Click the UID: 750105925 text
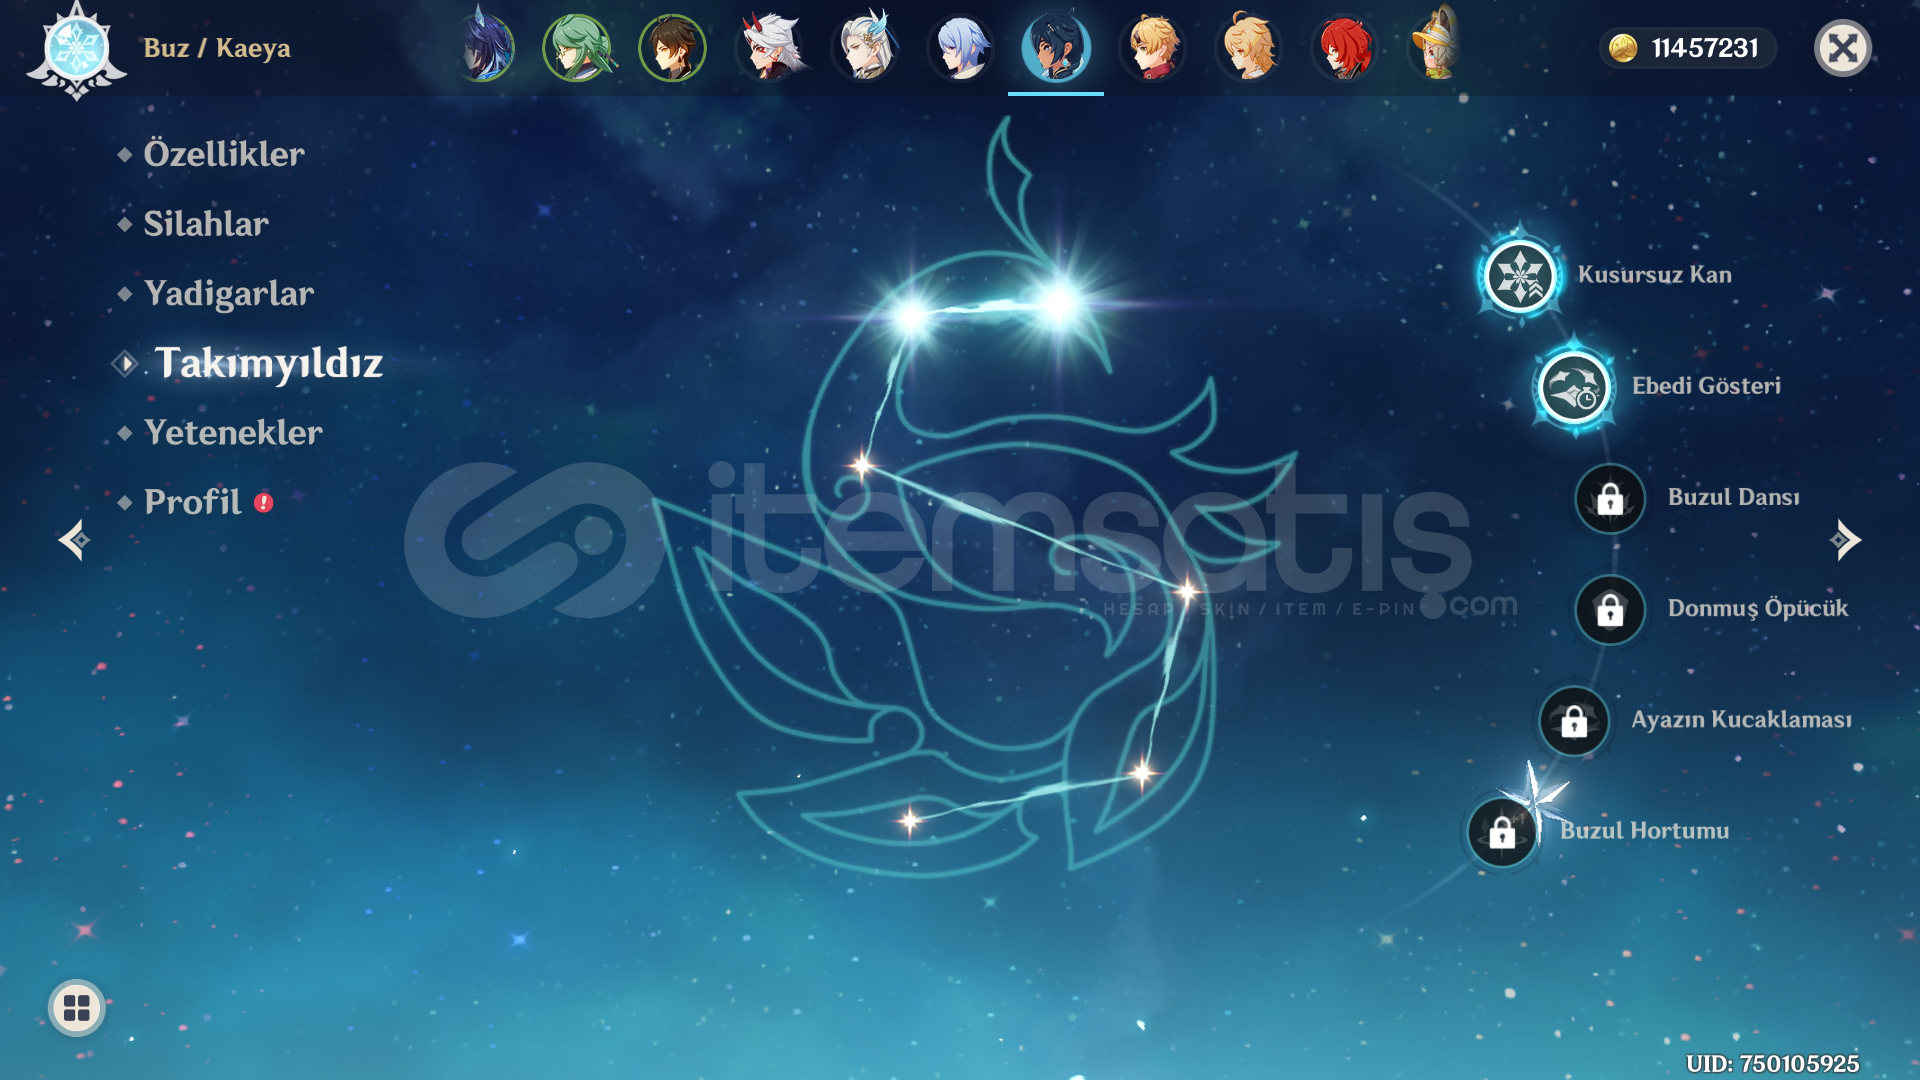Screen dimensions: 1920x1080 (1772, 1063)
